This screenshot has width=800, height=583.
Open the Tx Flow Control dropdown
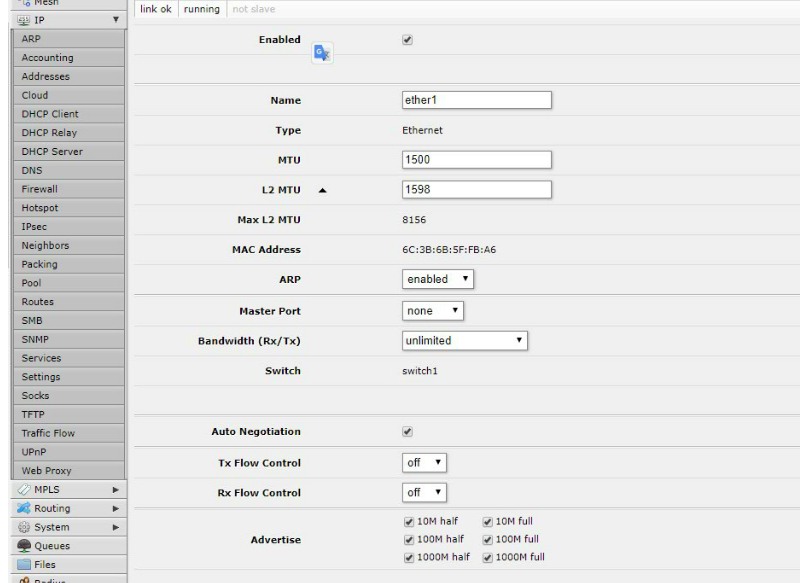[x=424, y=463]
